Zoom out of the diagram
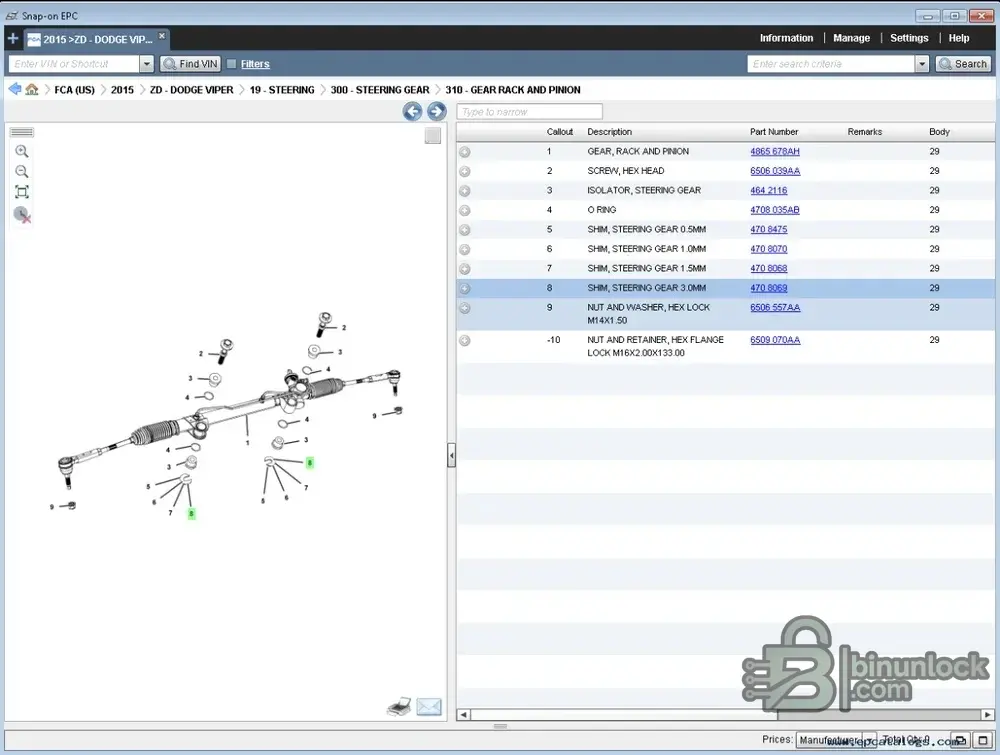This screenshot has width=1000, height=755. coord(22,172)
